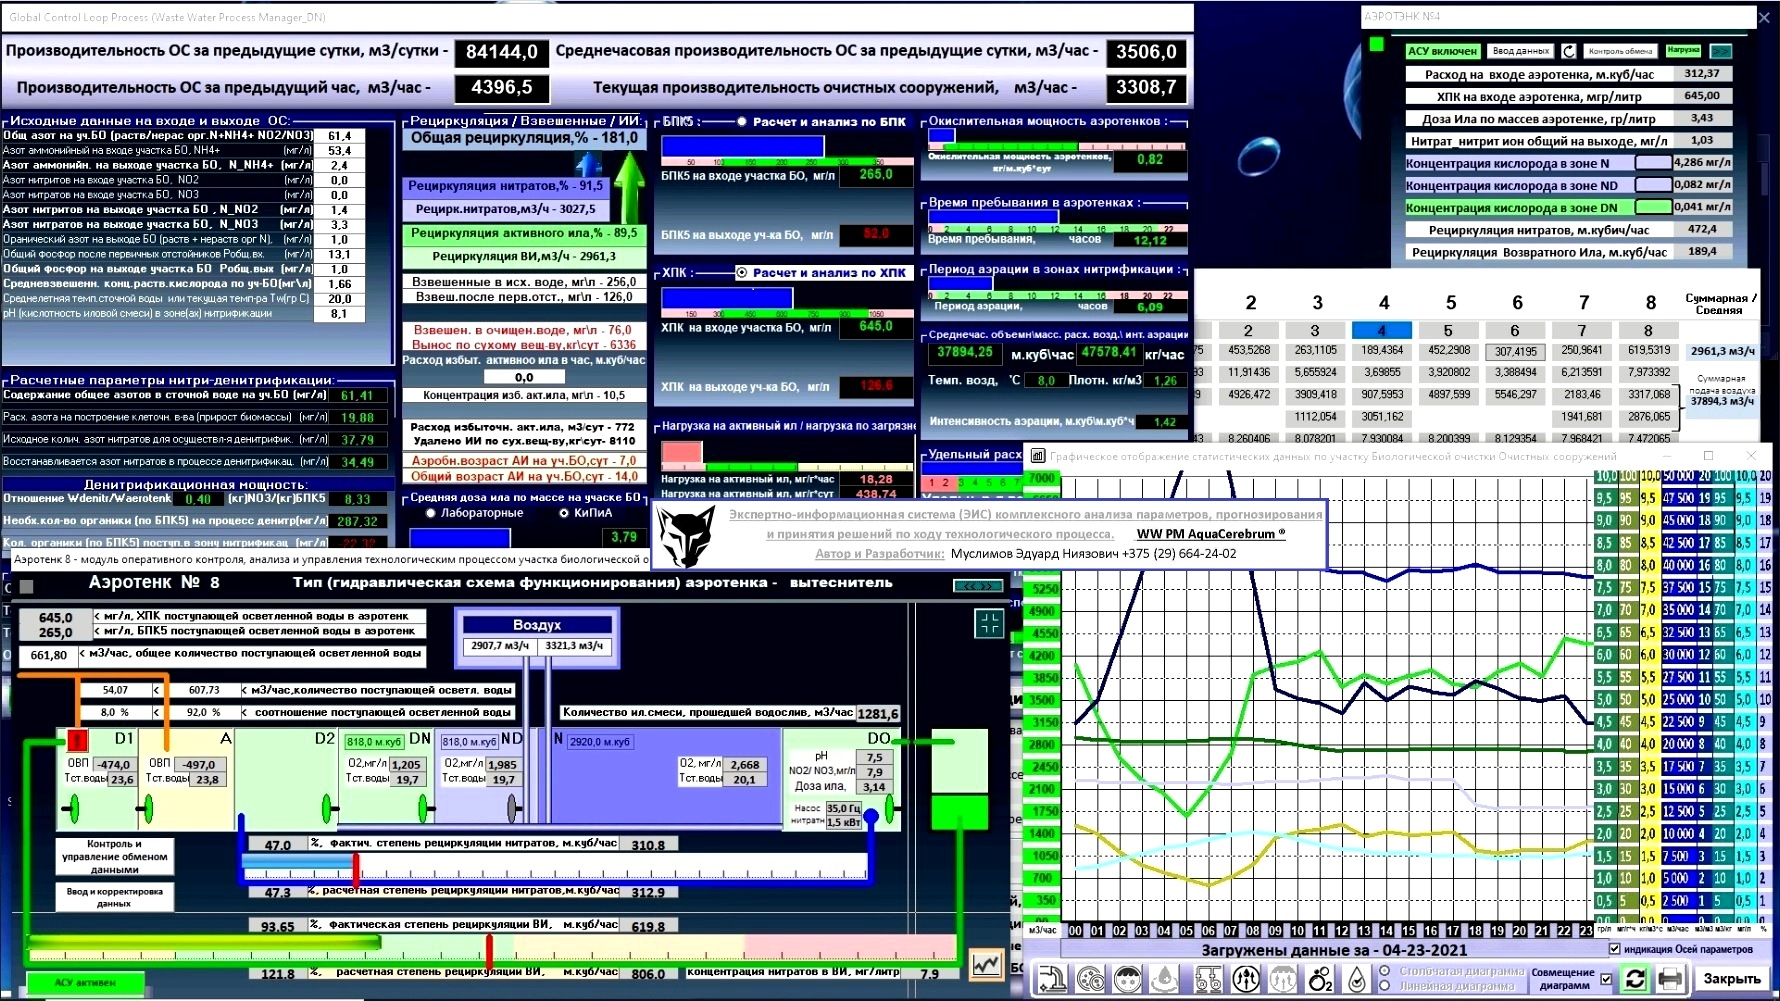Click green oxygen swatch for zone DN

1653,207
